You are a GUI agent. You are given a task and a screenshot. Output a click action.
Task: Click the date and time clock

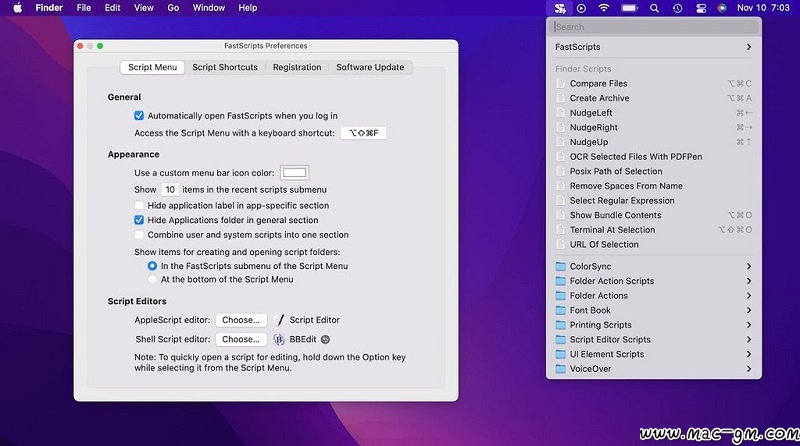763,8
